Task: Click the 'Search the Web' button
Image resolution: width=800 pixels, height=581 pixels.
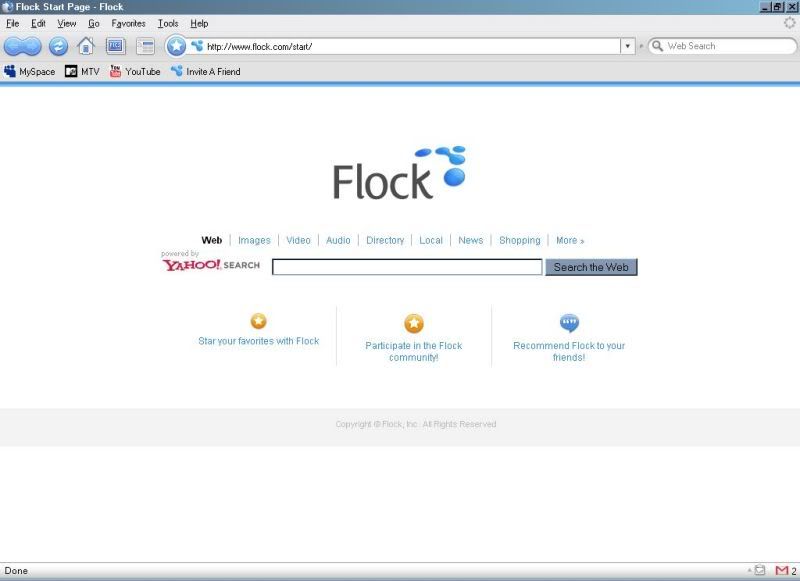Action: (591, 267)
